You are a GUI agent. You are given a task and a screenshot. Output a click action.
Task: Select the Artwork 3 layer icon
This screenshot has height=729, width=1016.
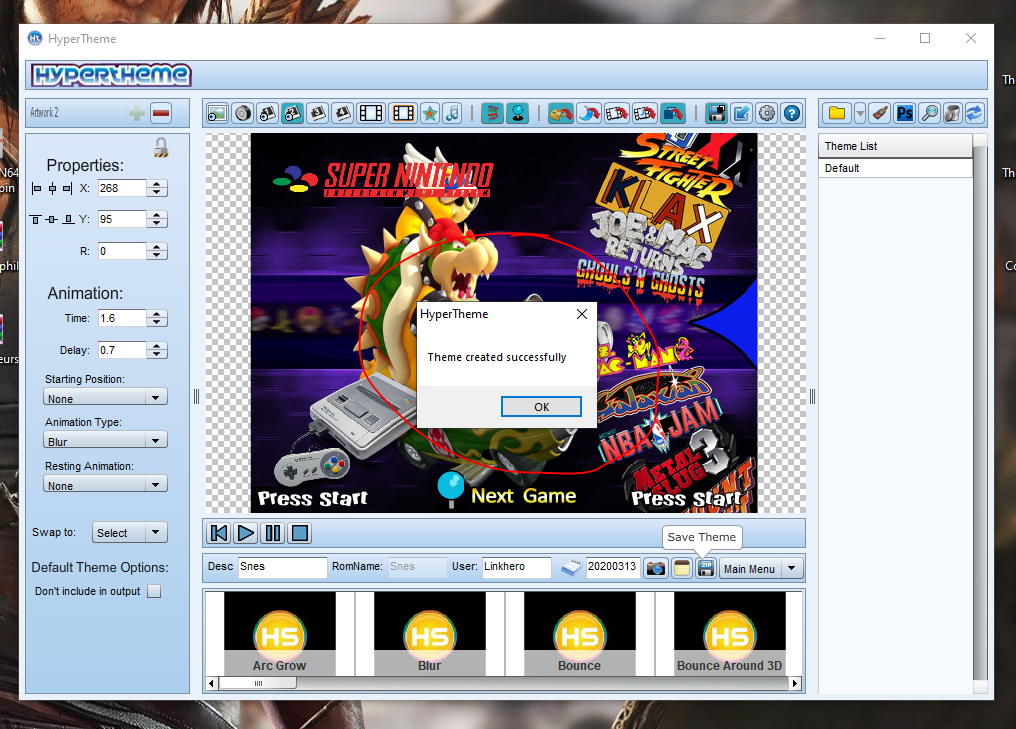[318, 113]
